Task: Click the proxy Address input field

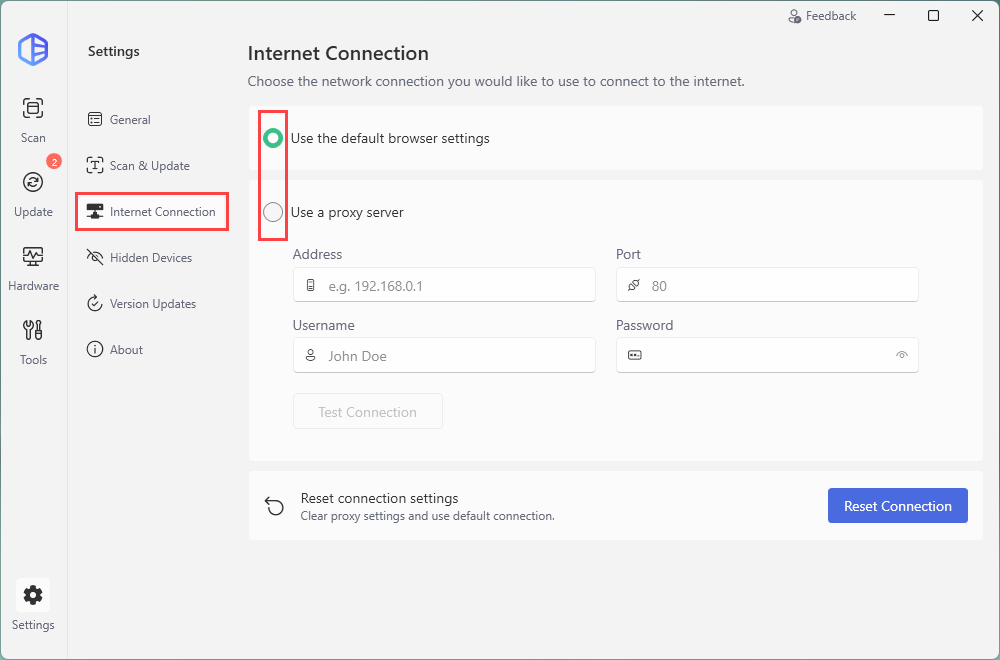Action: pos(455,285)
